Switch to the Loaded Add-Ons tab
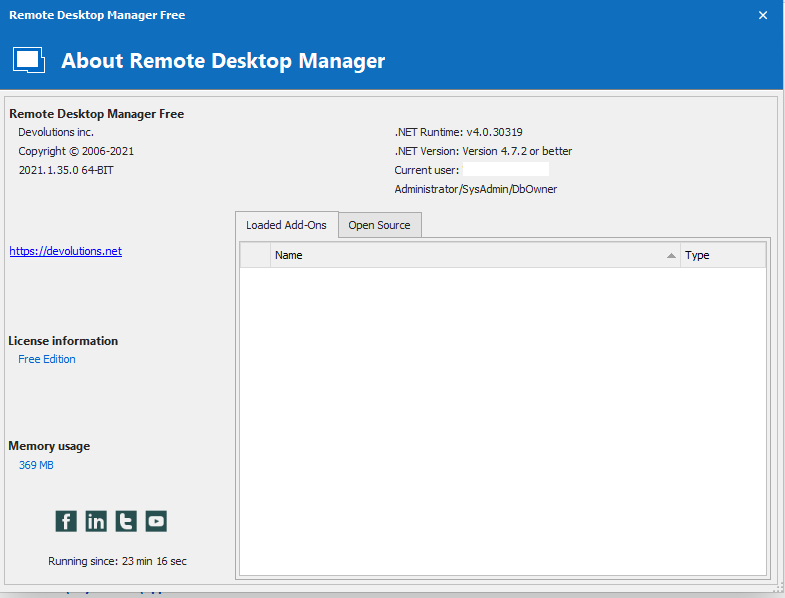Viewport: 785px width, 598px height. [286, 225]
